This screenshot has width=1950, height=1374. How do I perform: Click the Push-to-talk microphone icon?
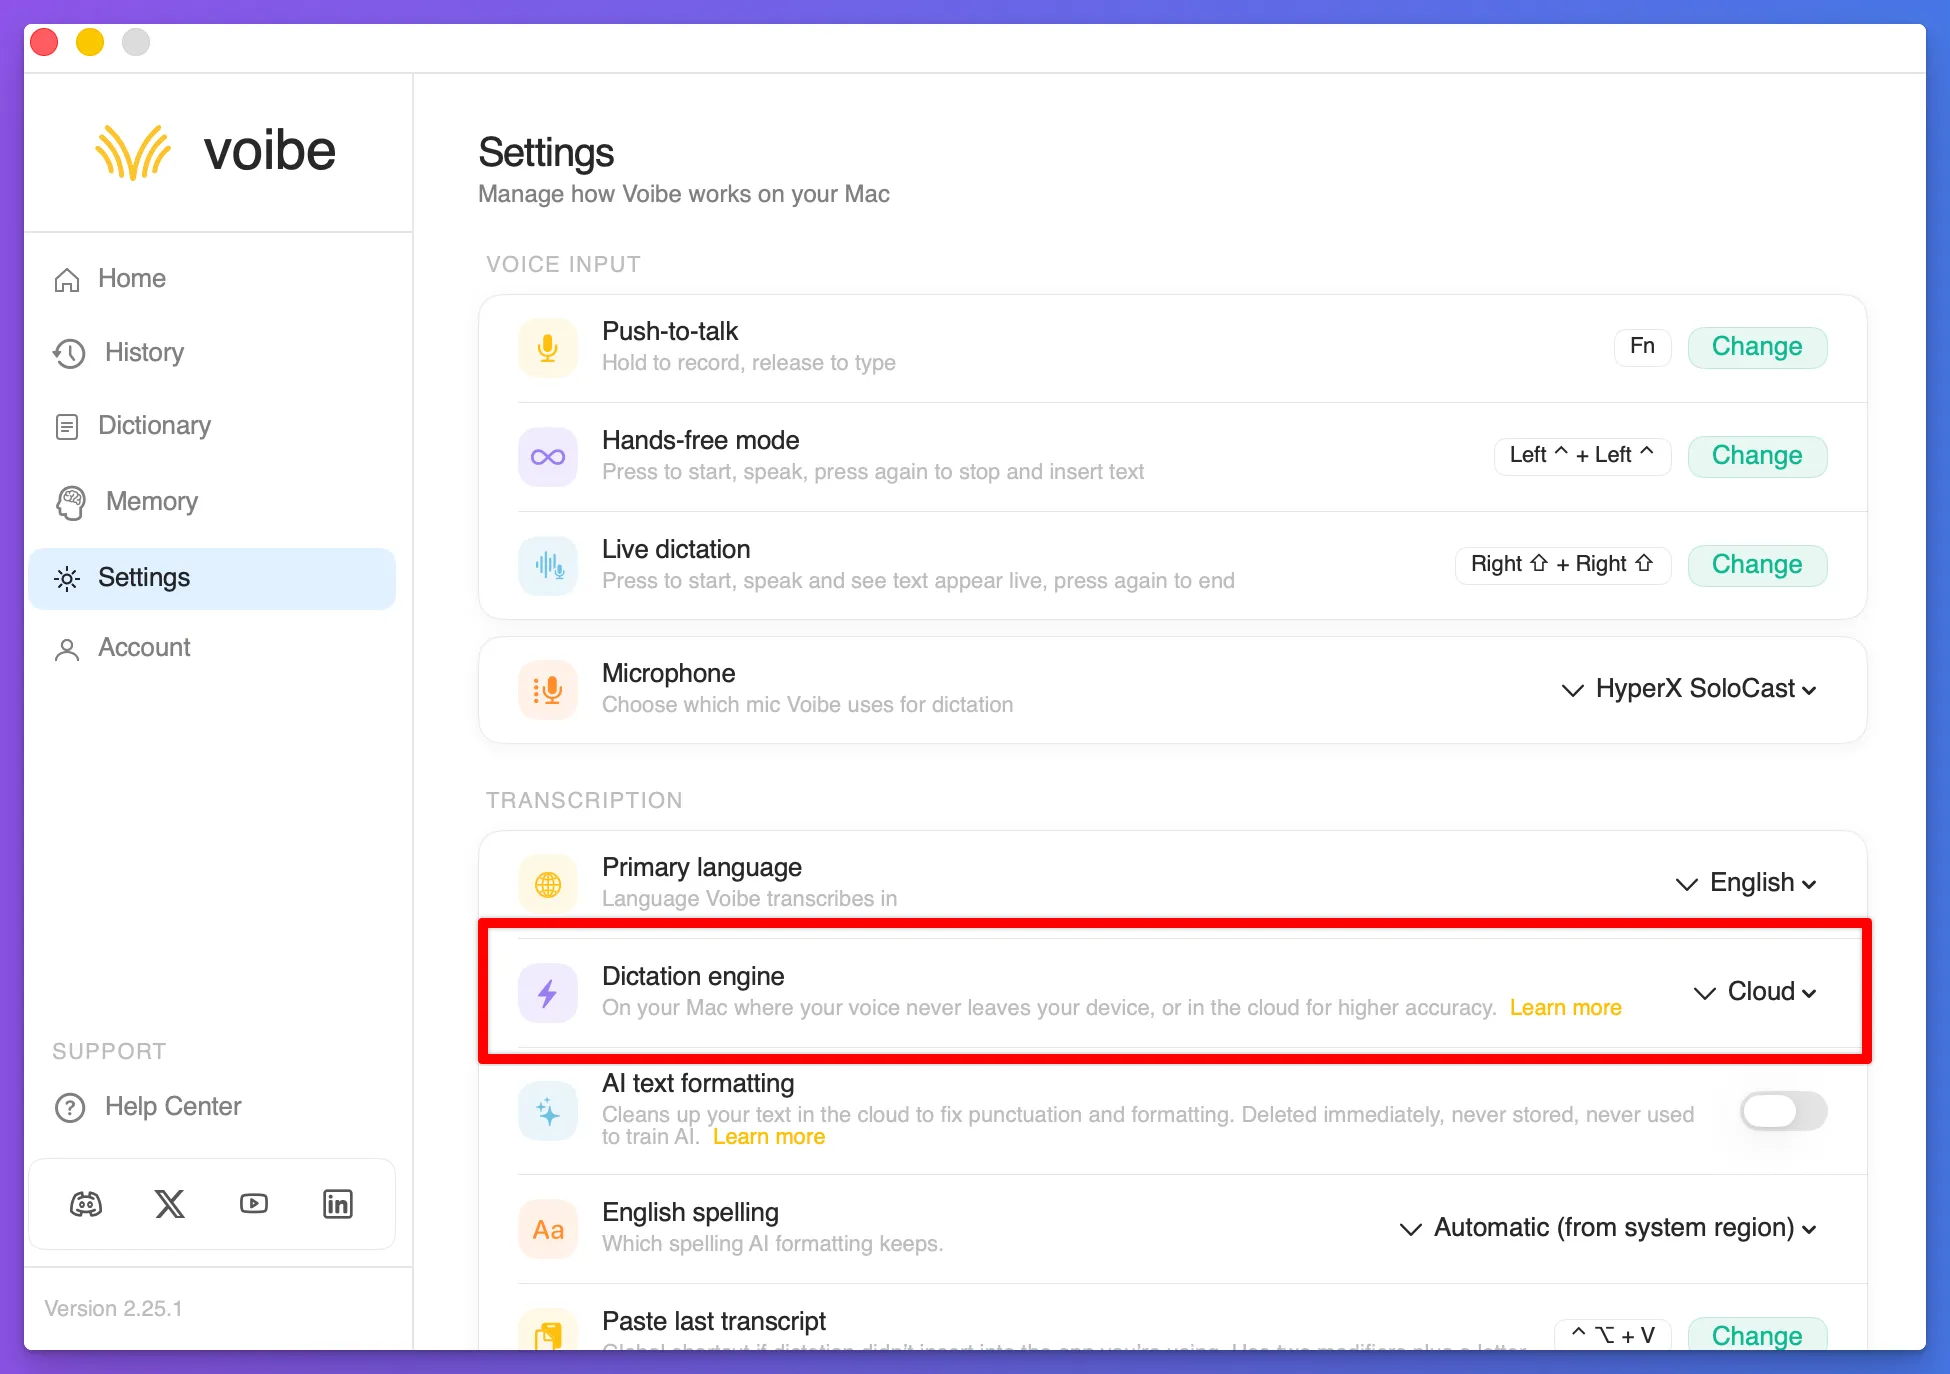[548, 347]
